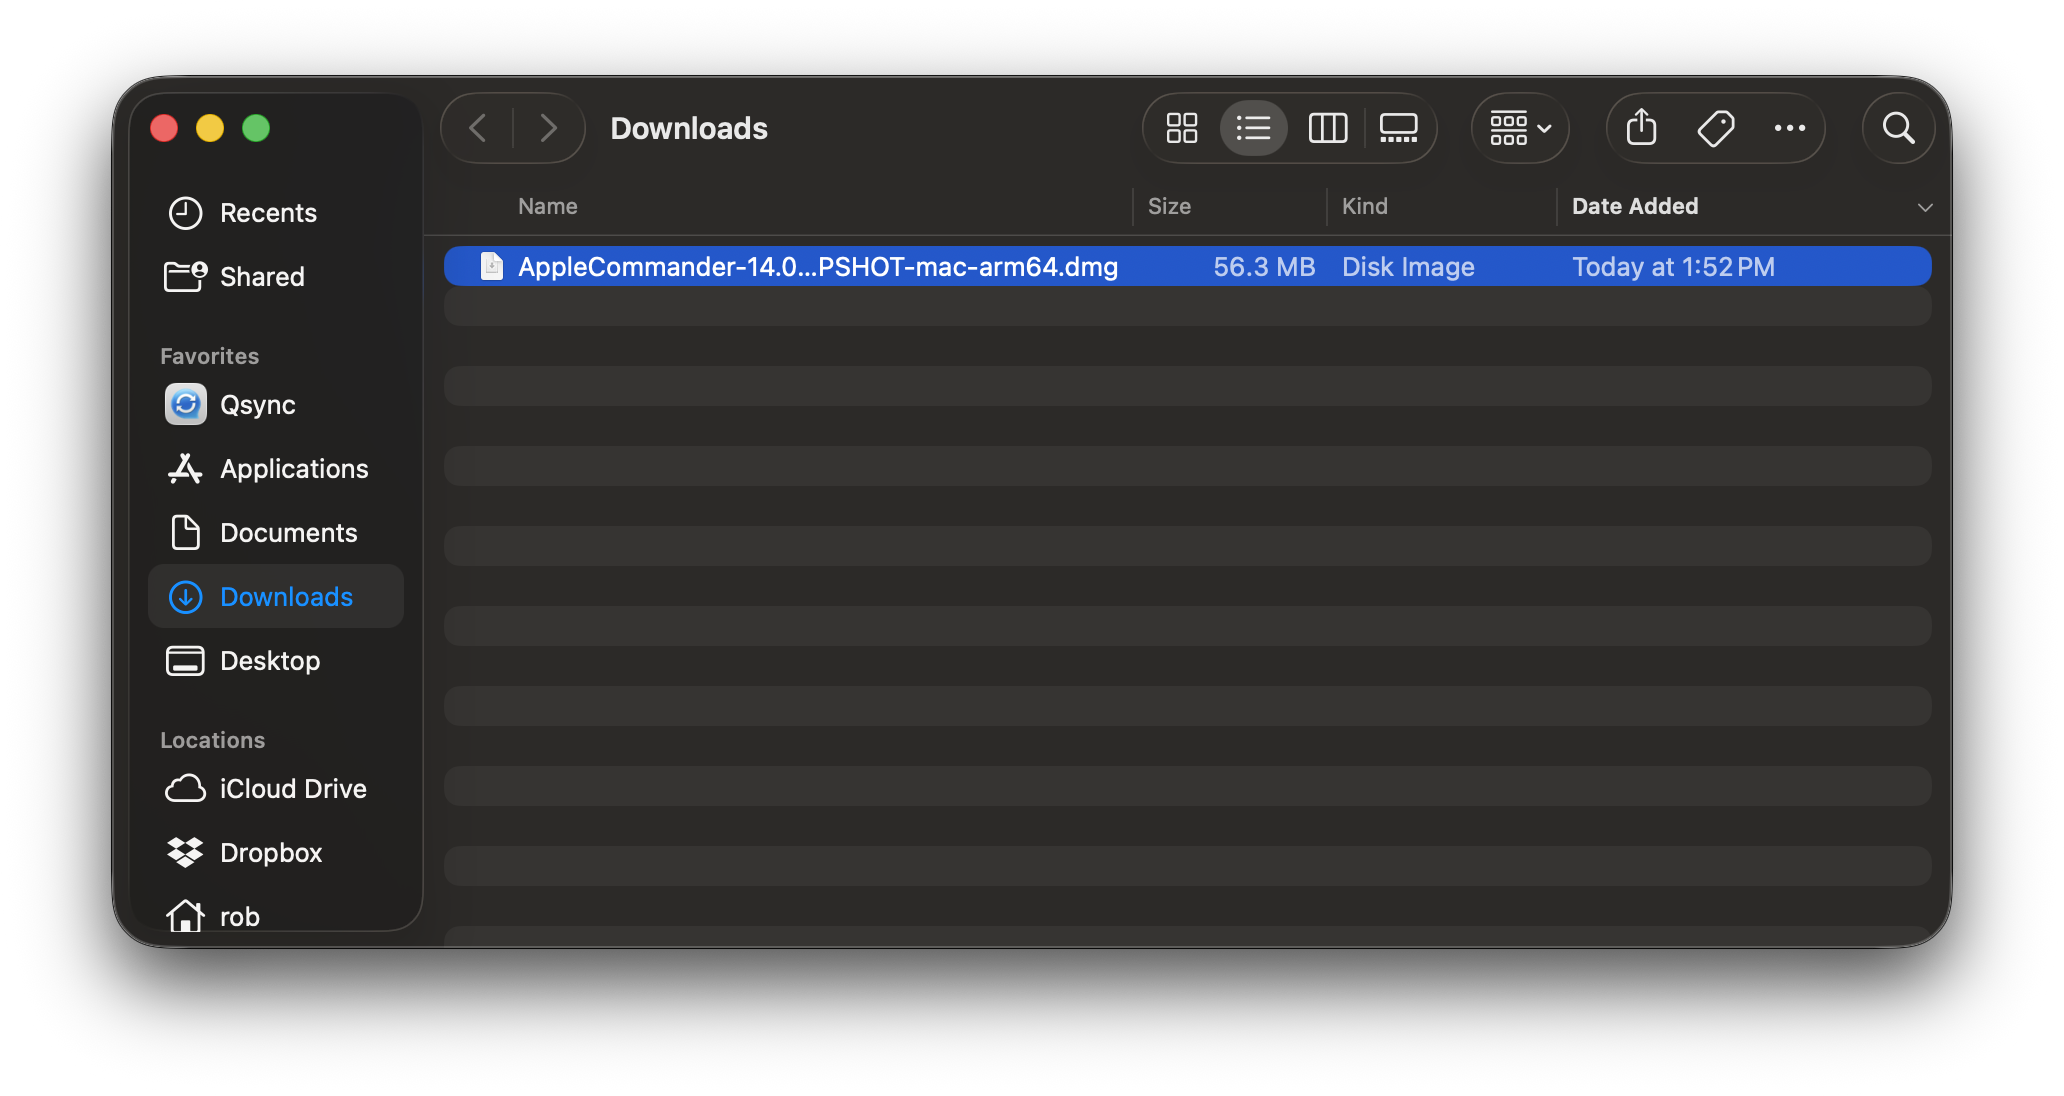Click the Desktop display icon
2064x1096 pixels.
click(x=185, y=661)
